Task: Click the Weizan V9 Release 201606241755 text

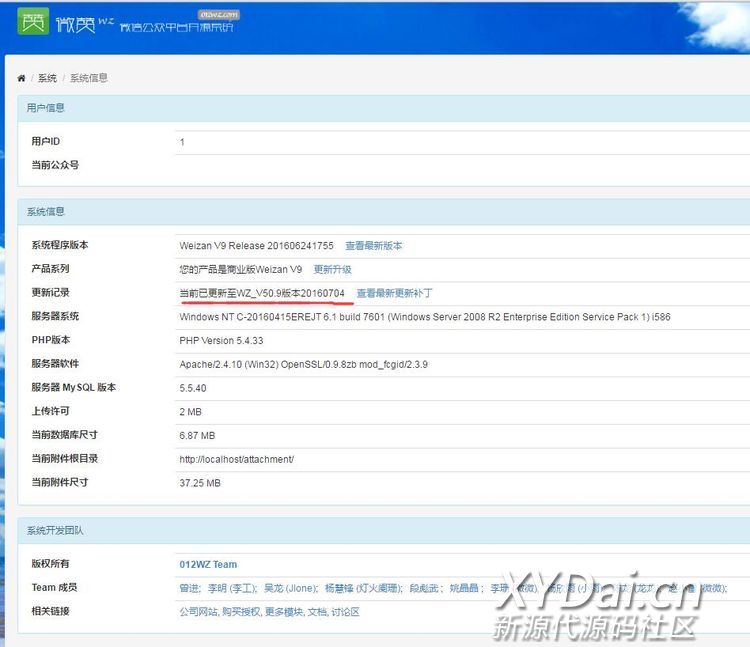Action: (256, 246)
